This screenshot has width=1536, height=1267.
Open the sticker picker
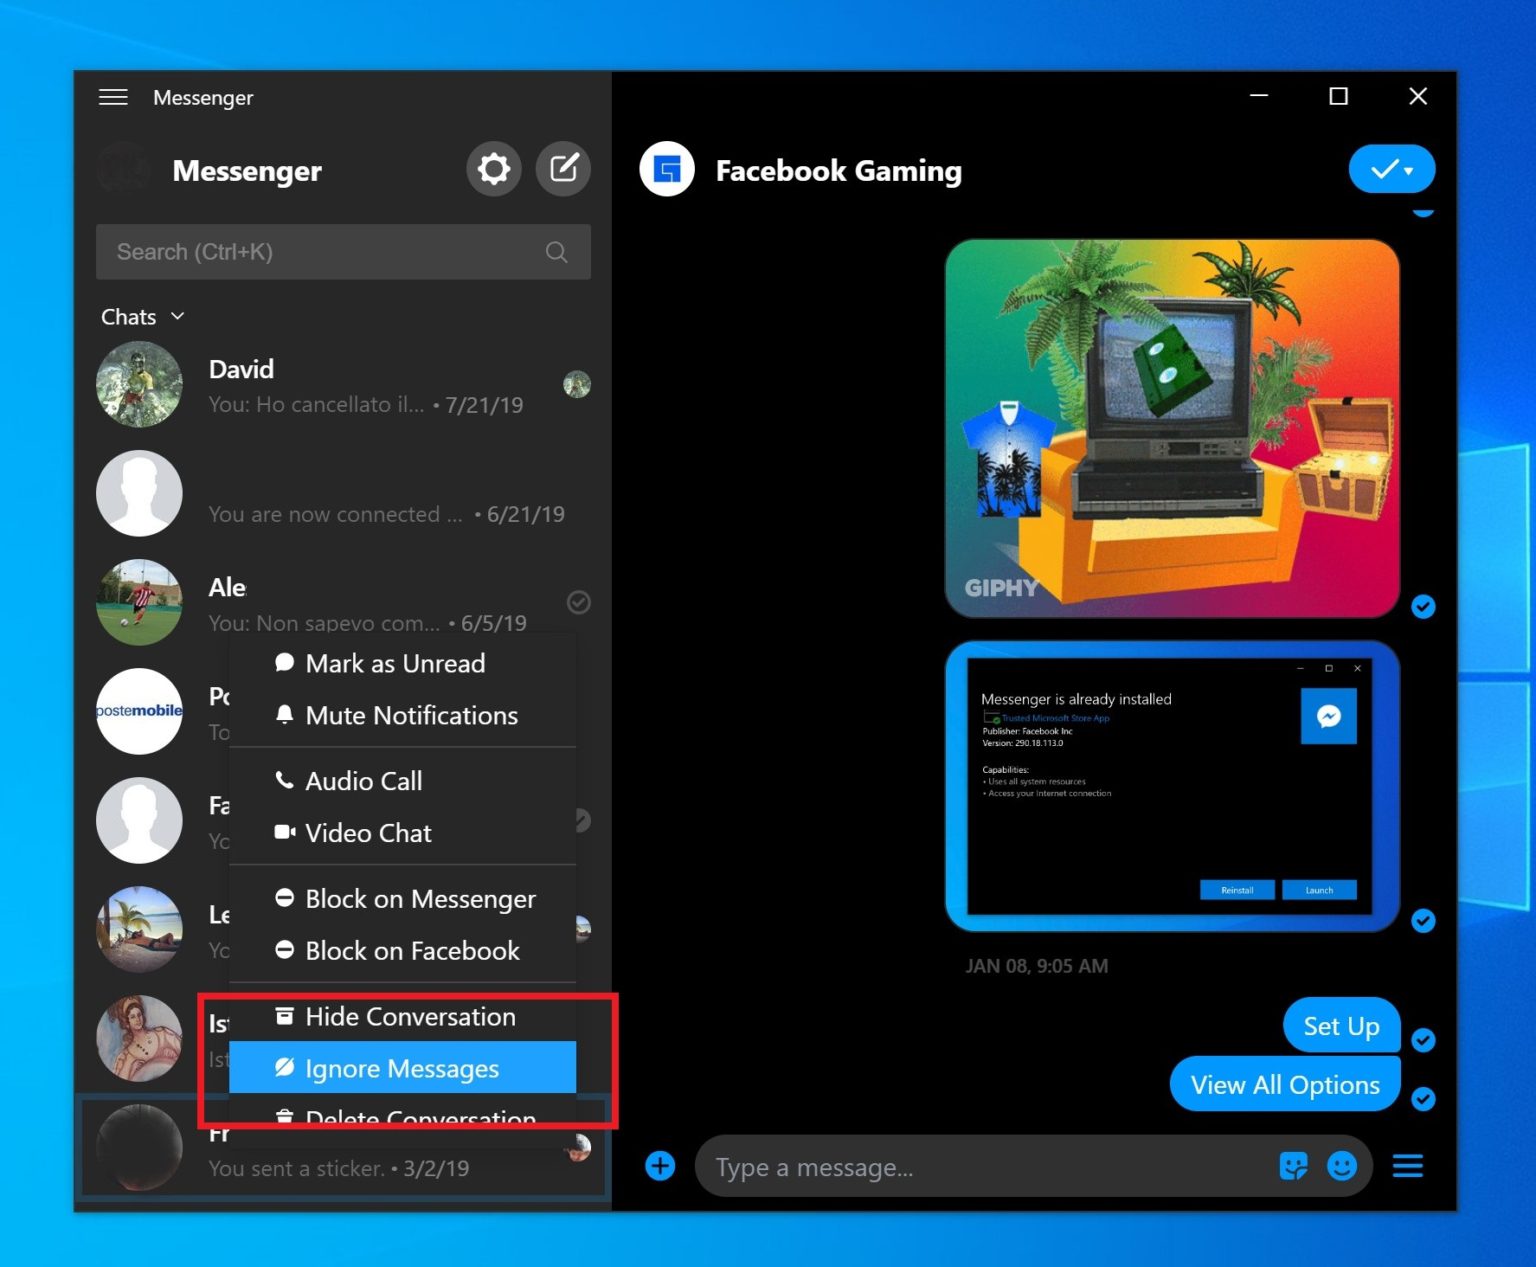pos(1293,1166)
